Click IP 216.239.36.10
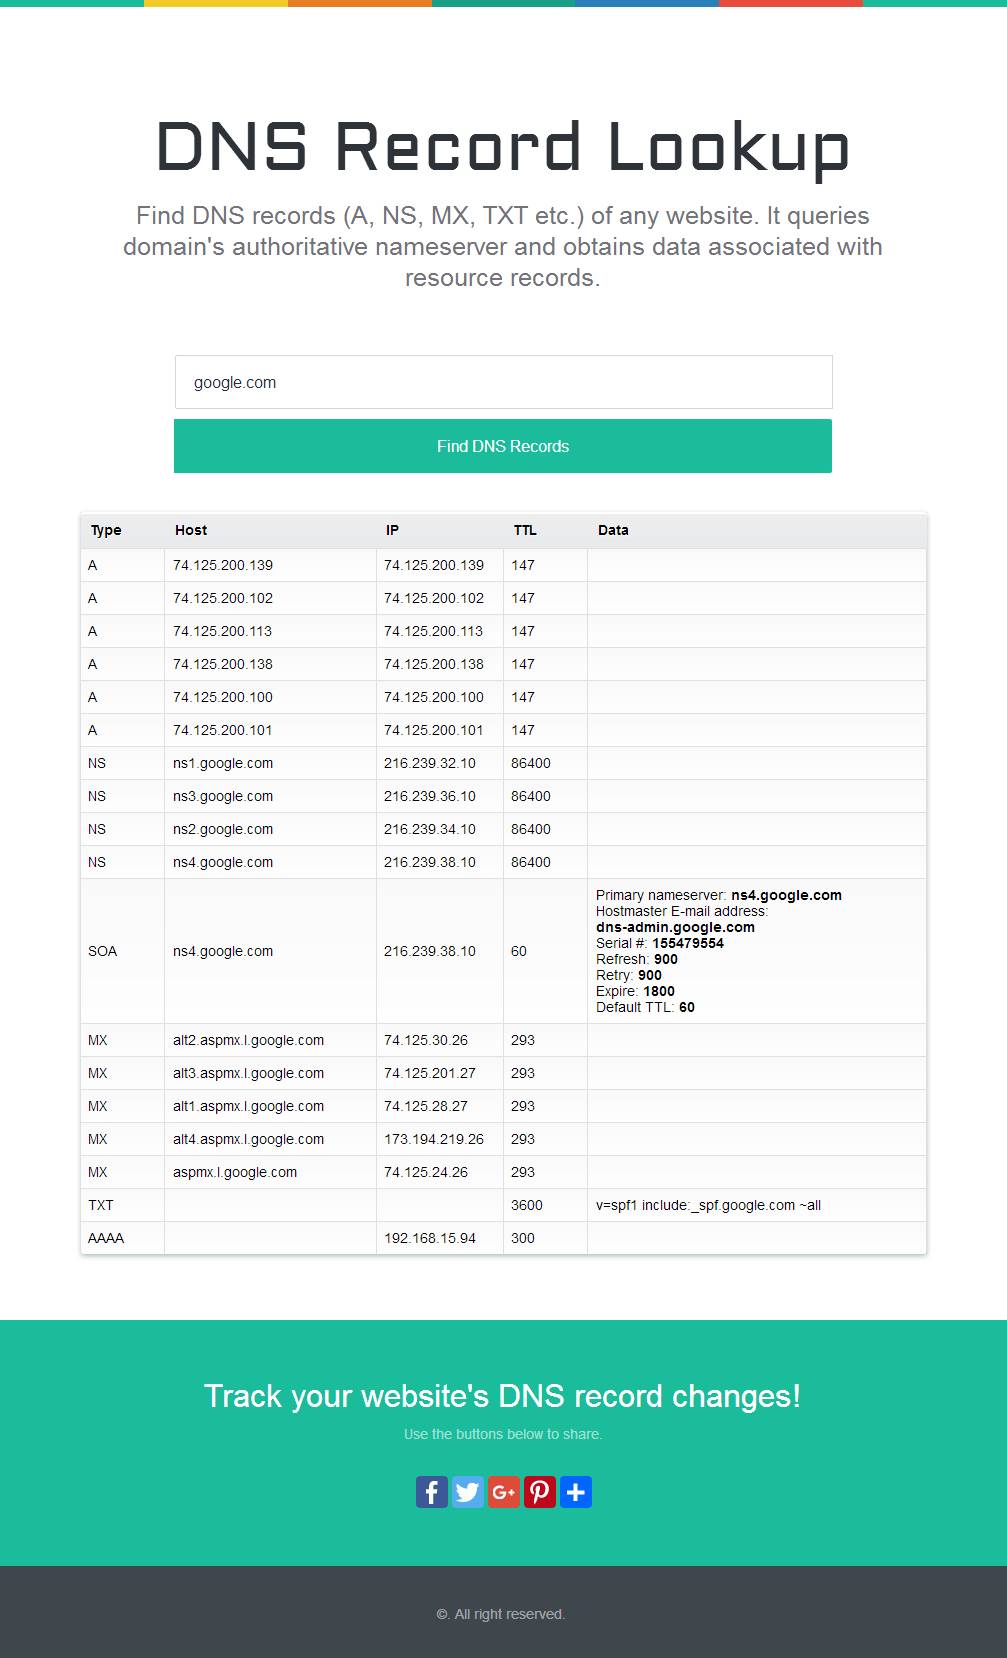Image resolution: width=1007 pixels, height=1658 pixels. coord(430,796)
